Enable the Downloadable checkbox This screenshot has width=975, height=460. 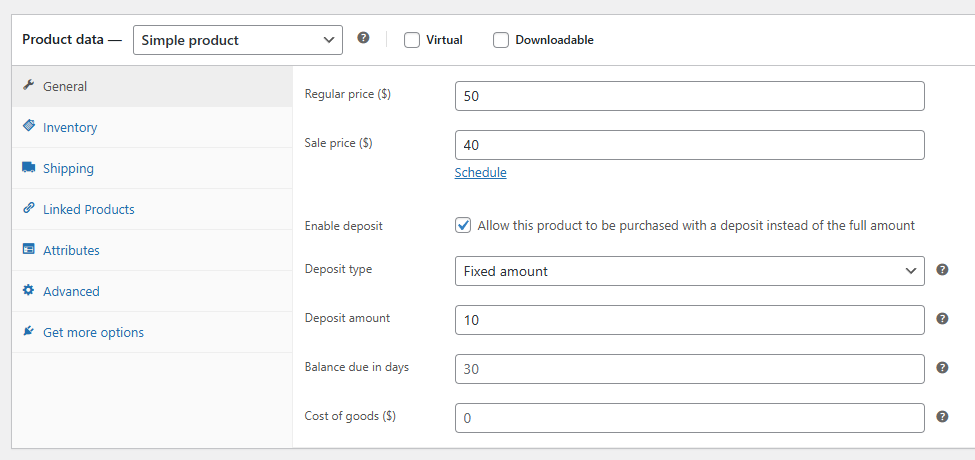(501, 40)
